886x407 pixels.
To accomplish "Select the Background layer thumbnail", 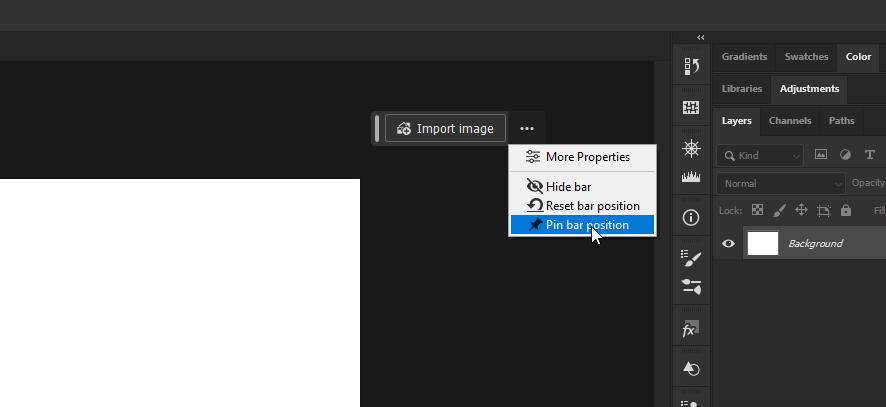I will tap(763, 243).
